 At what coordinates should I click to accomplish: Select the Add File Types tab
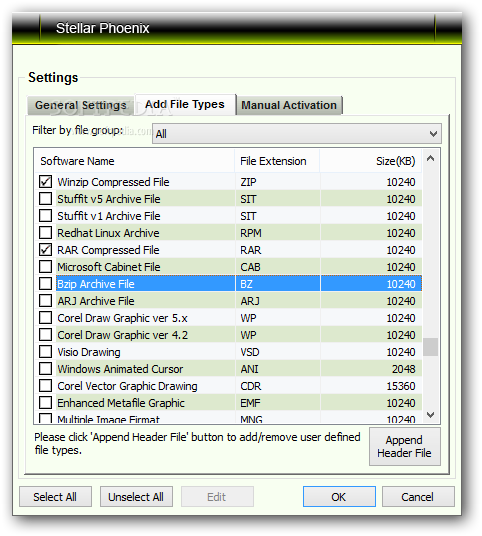click(185, 104)
